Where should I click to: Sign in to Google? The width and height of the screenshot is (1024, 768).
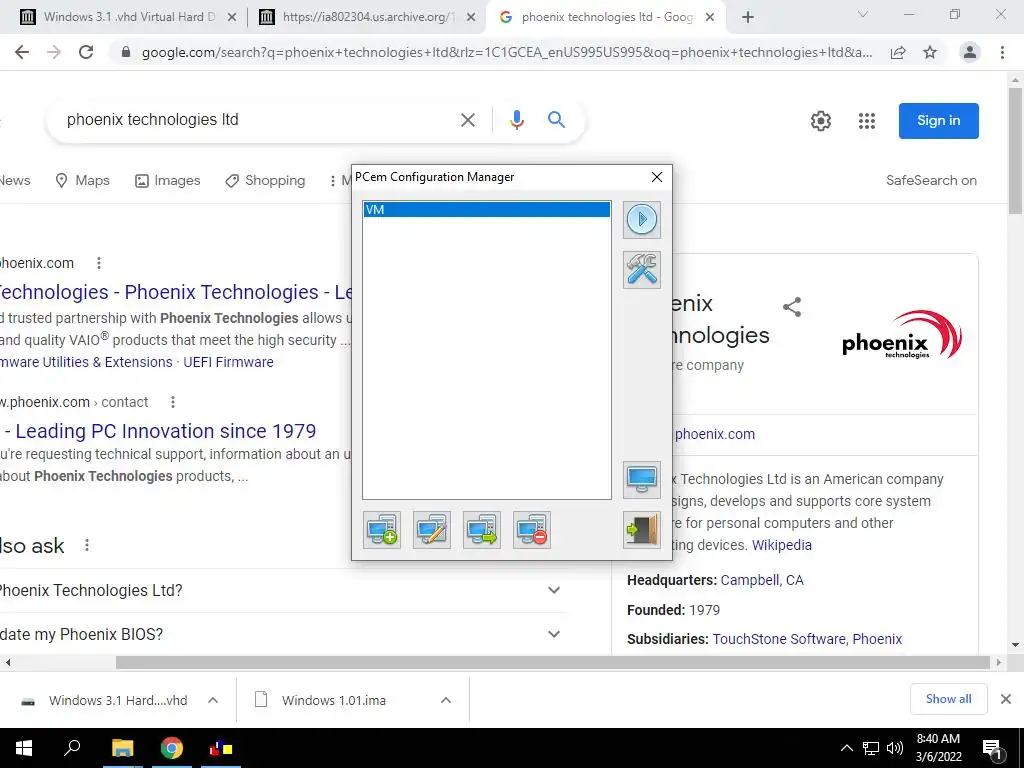(x=938, y=121)
